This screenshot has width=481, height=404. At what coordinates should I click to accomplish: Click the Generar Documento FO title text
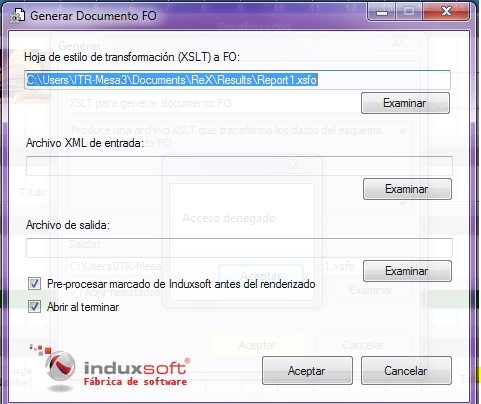(93, 16)
